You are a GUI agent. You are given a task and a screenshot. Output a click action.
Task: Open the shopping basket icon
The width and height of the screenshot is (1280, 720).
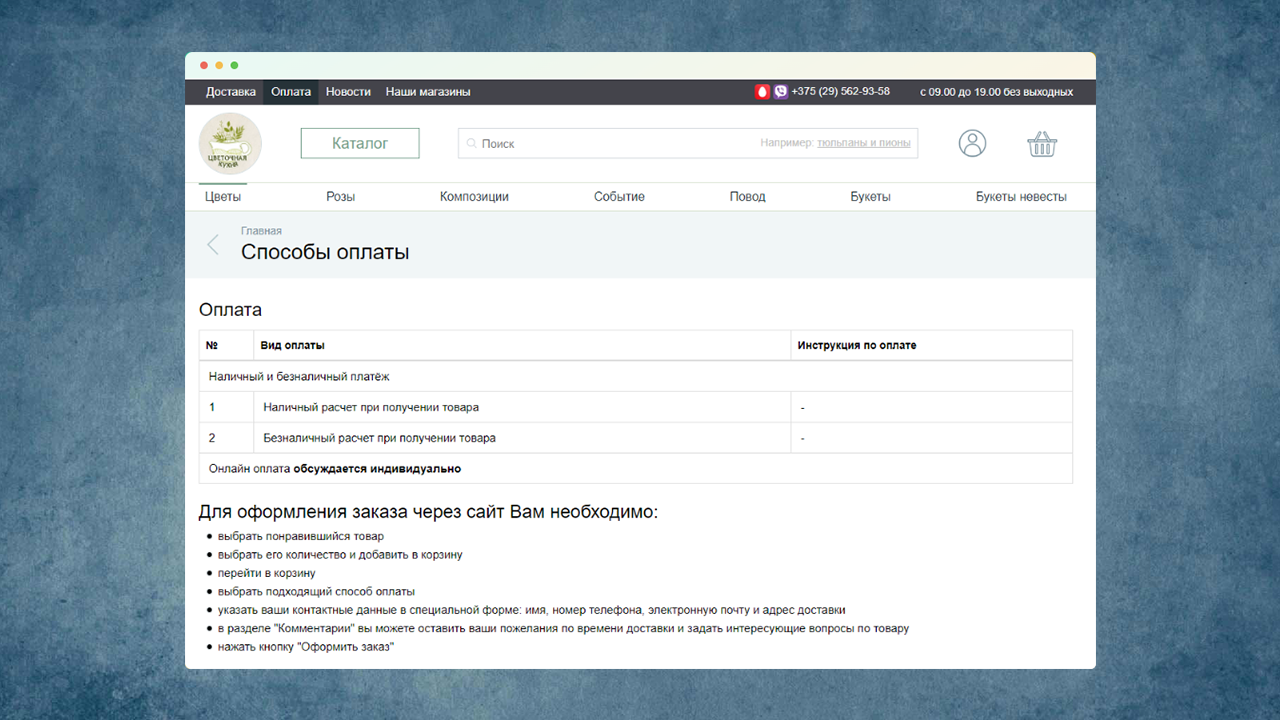[x=1042, y=144]
